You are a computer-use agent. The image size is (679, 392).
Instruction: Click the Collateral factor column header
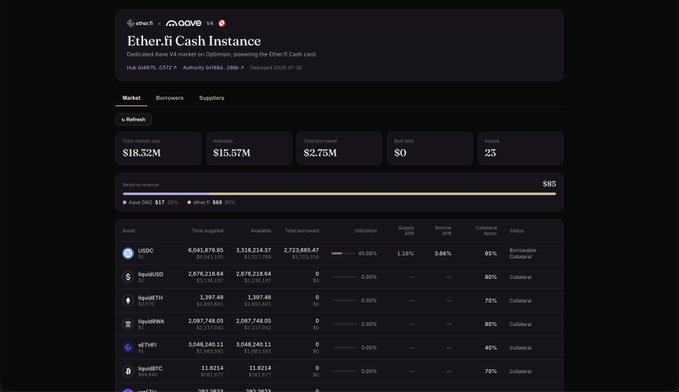[486, 230]
